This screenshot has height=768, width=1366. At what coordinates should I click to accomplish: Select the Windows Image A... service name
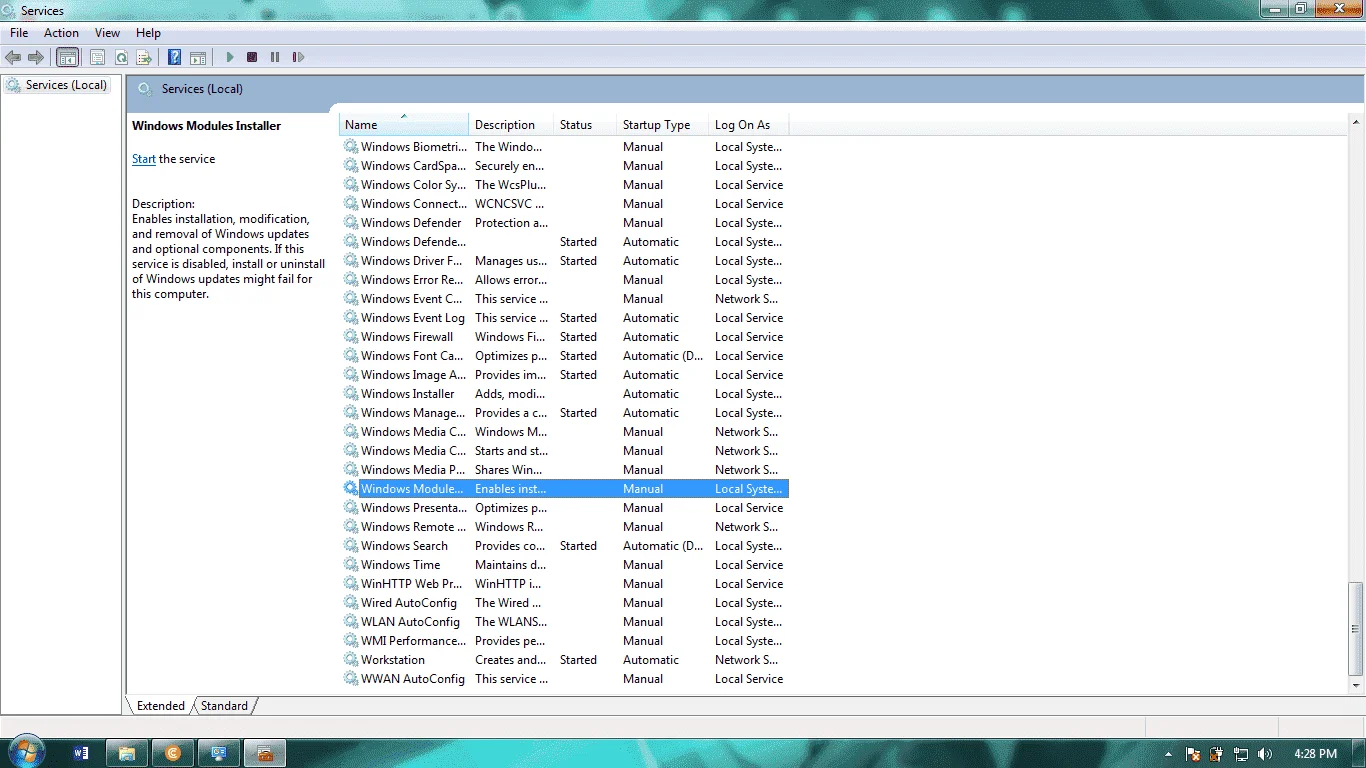(x=413, y=375)
